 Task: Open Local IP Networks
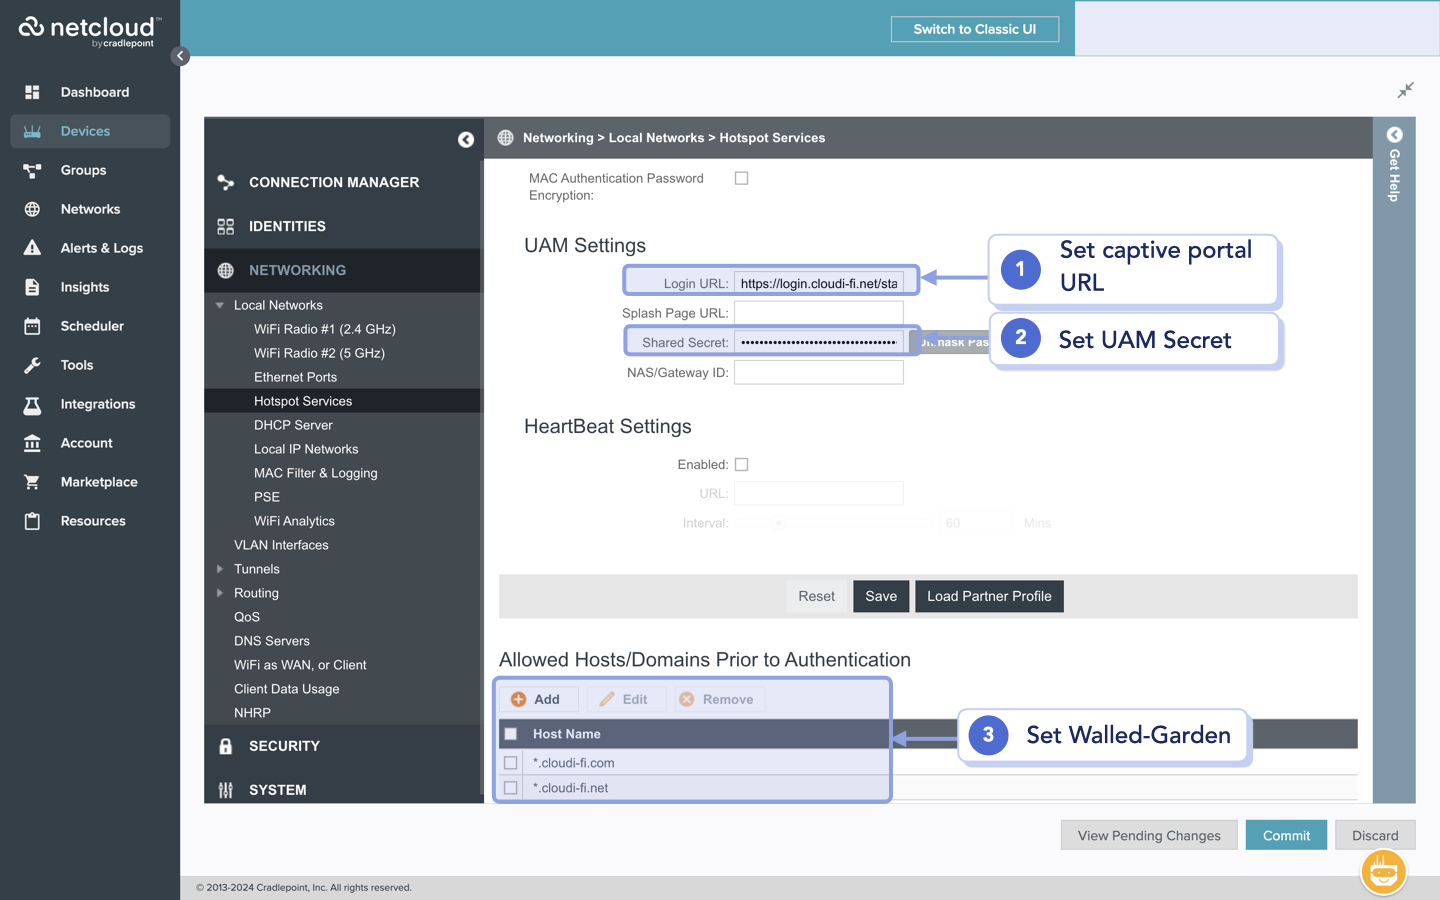click(x=306, y=449)
